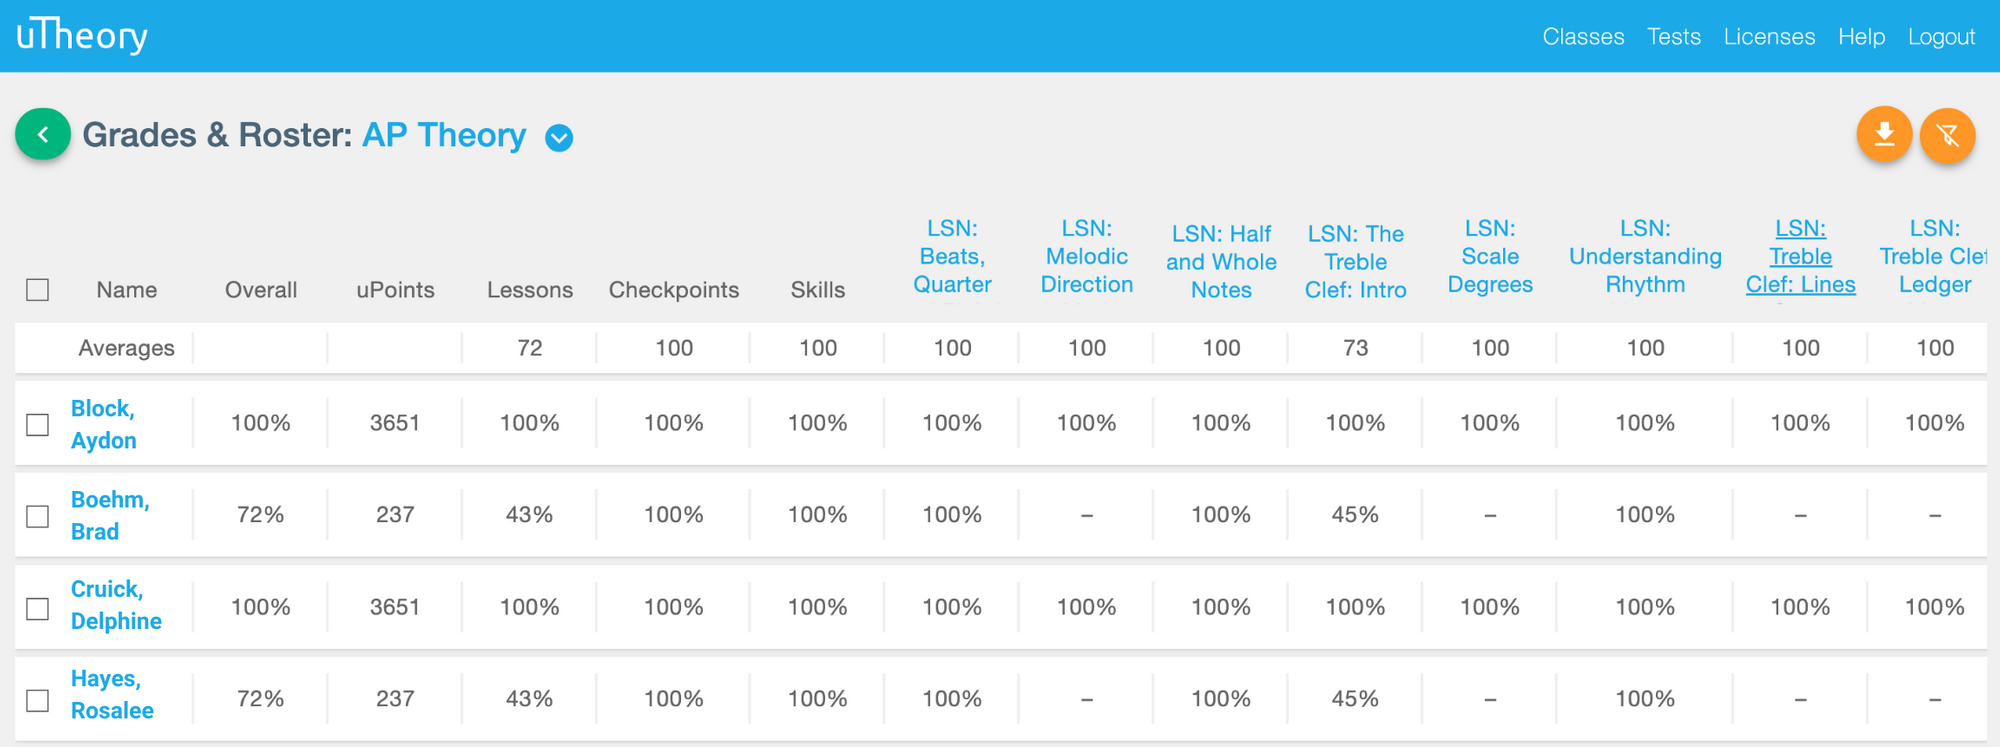The image size is (2000, 747).
Task: Open the Classes menu item
Action: 1583,37
